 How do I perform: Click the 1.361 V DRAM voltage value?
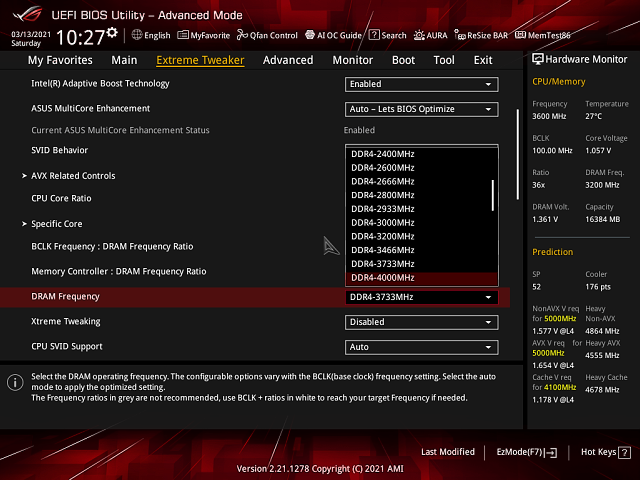545,219
